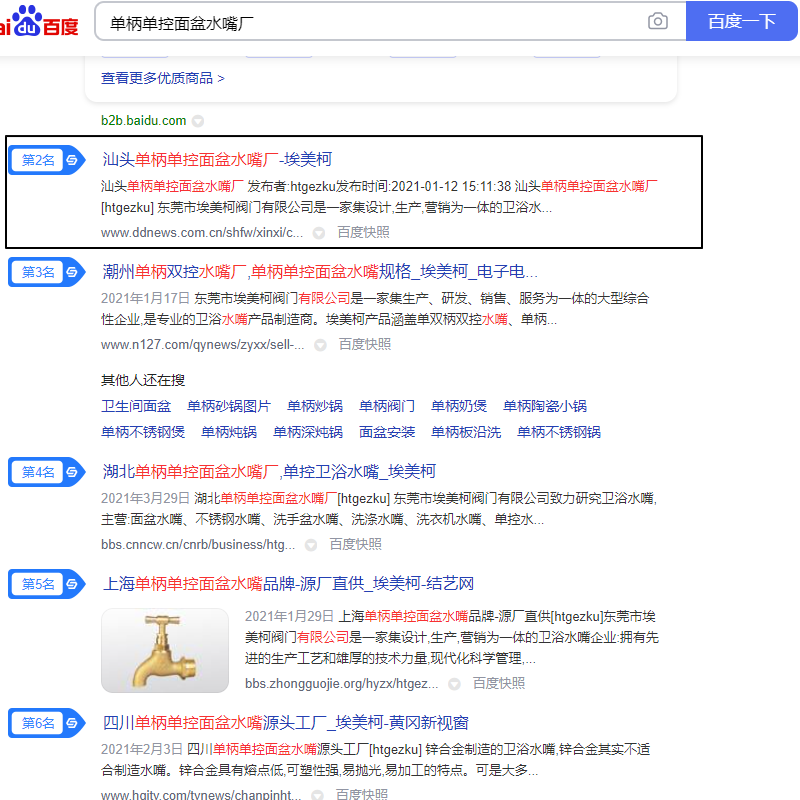This screenshot has height=800, width=800.
Task: Open result 汕头单柄单控面盆水嘴厂-埃美柯
Action: (x=217, y=160)
